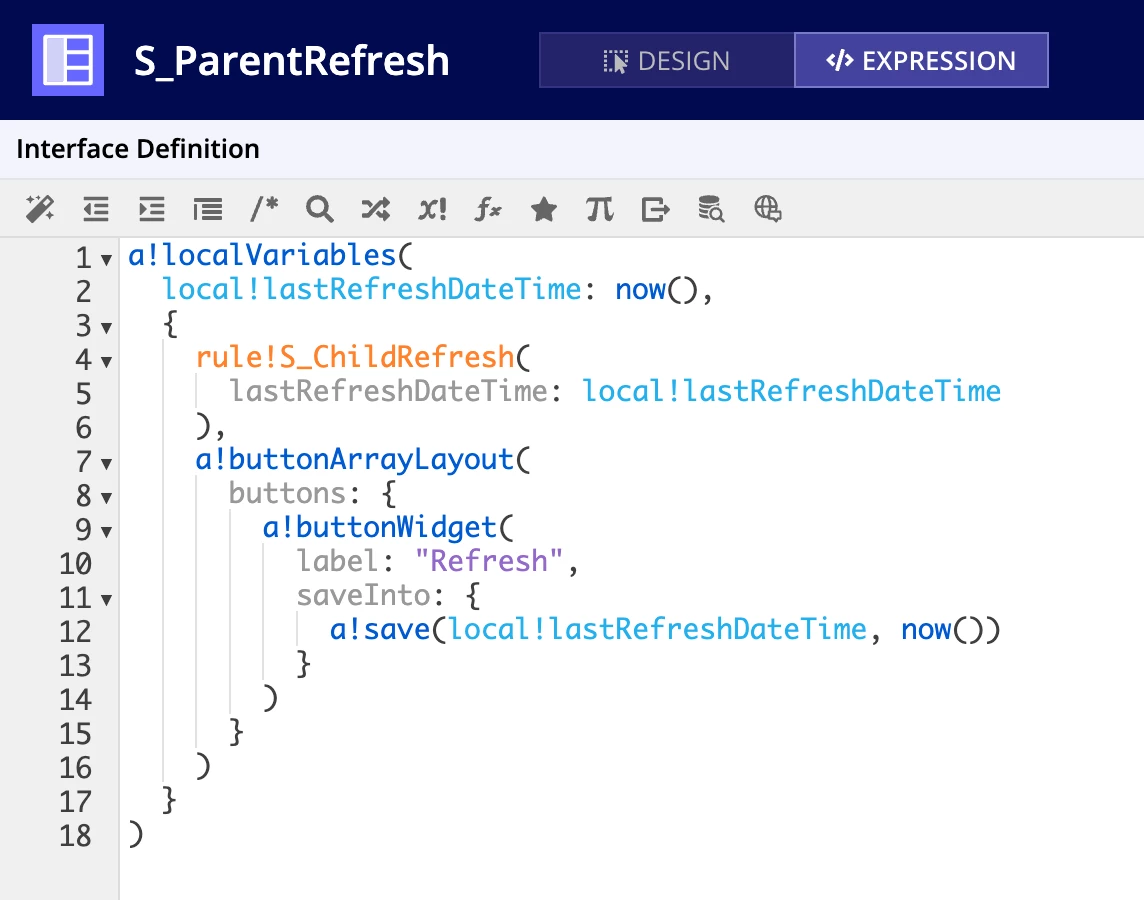Click now() on line 2

[x=656, y=290]
